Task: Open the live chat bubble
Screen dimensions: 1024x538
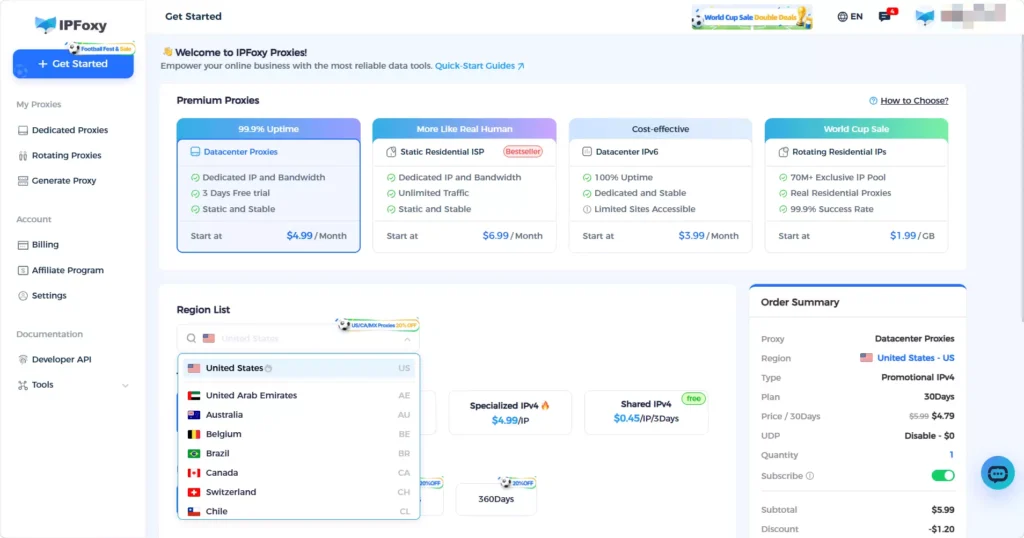Action: click(x=998, y=473)
